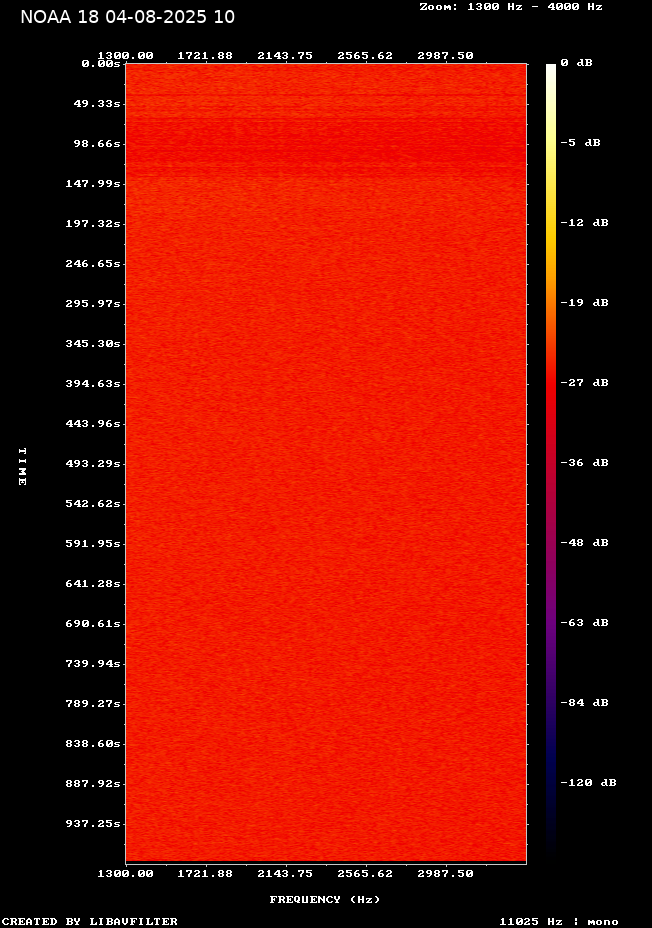Click the dark band near 98.66s in spectrogram
652x928 pixels.
click(325, 140)
